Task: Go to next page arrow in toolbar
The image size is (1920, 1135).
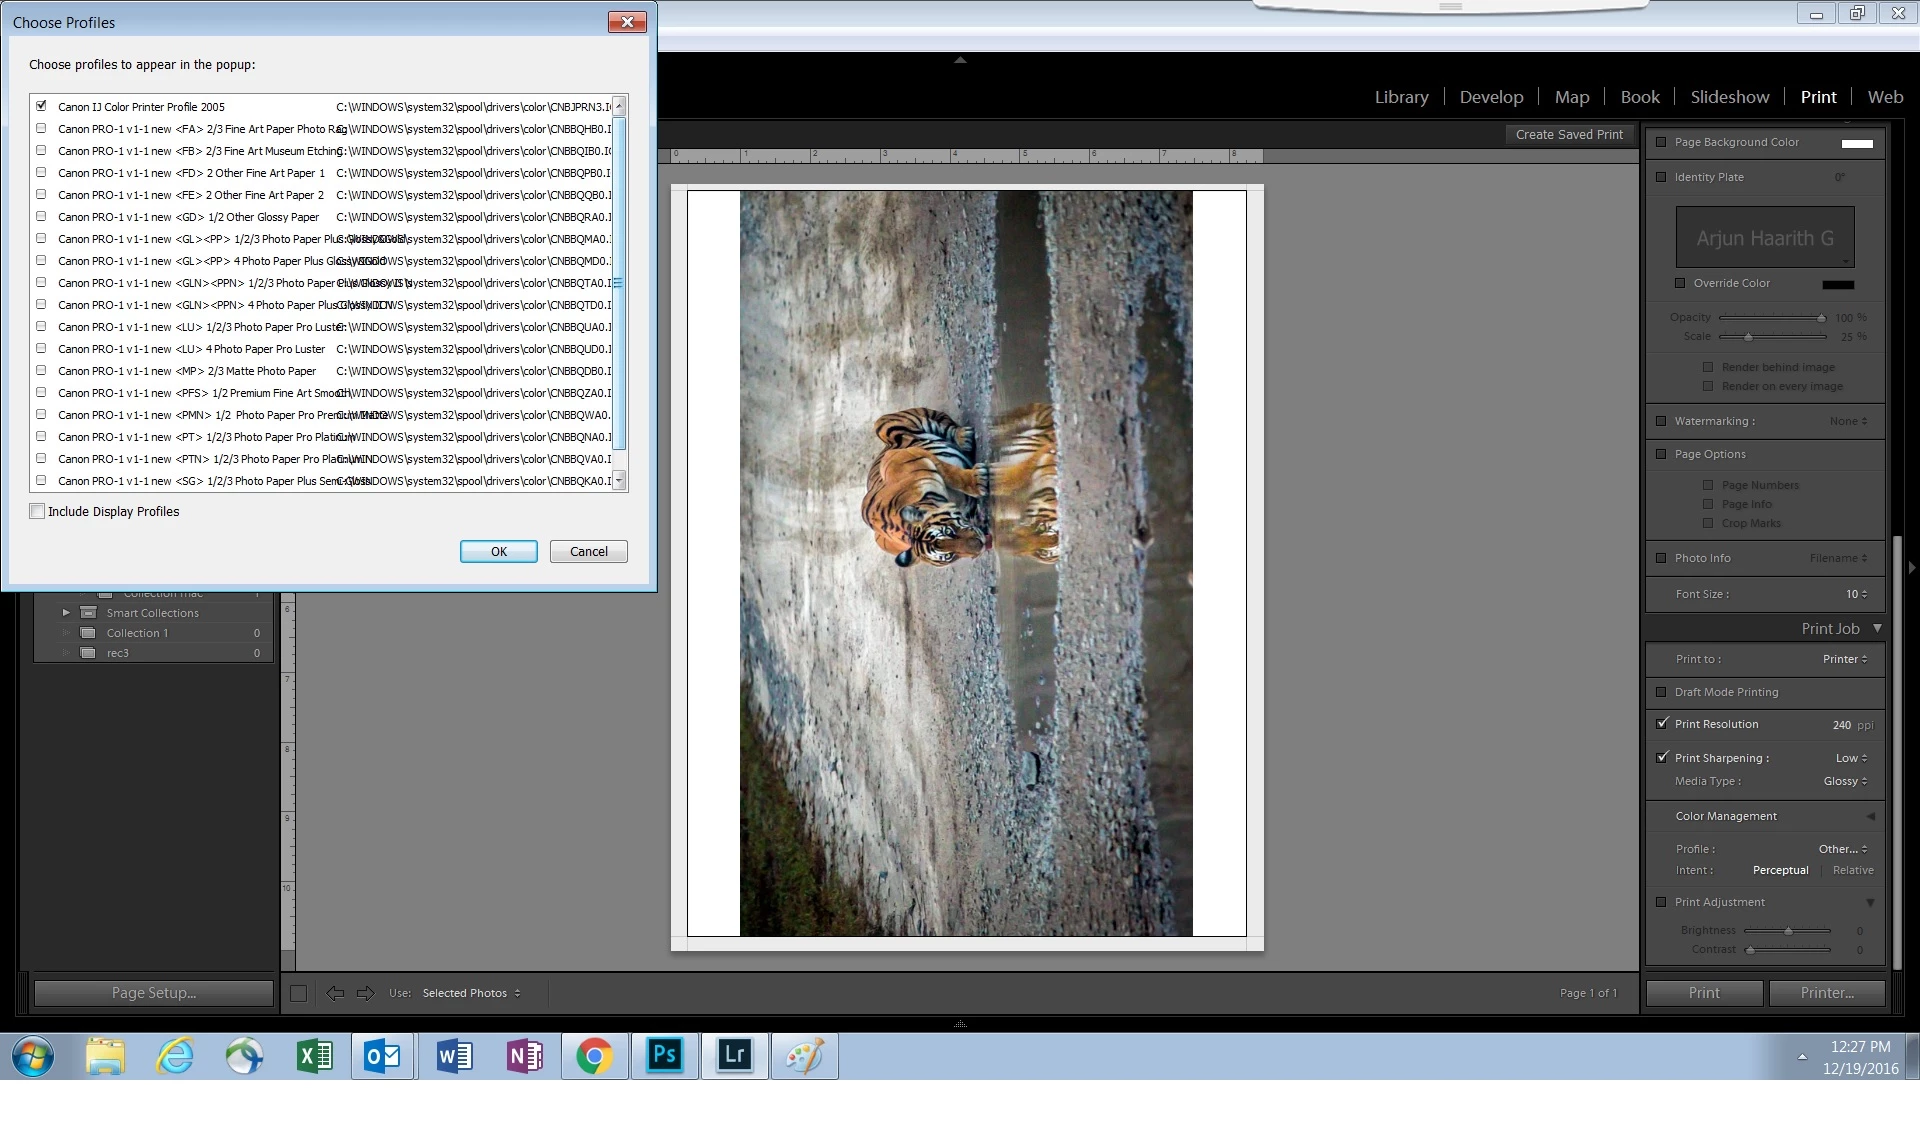Action: pos(366,993)
